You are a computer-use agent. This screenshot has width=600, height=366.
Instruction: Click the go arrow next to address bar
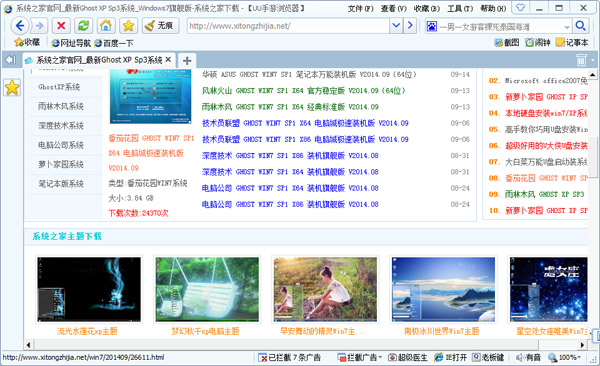click(410, 26)
